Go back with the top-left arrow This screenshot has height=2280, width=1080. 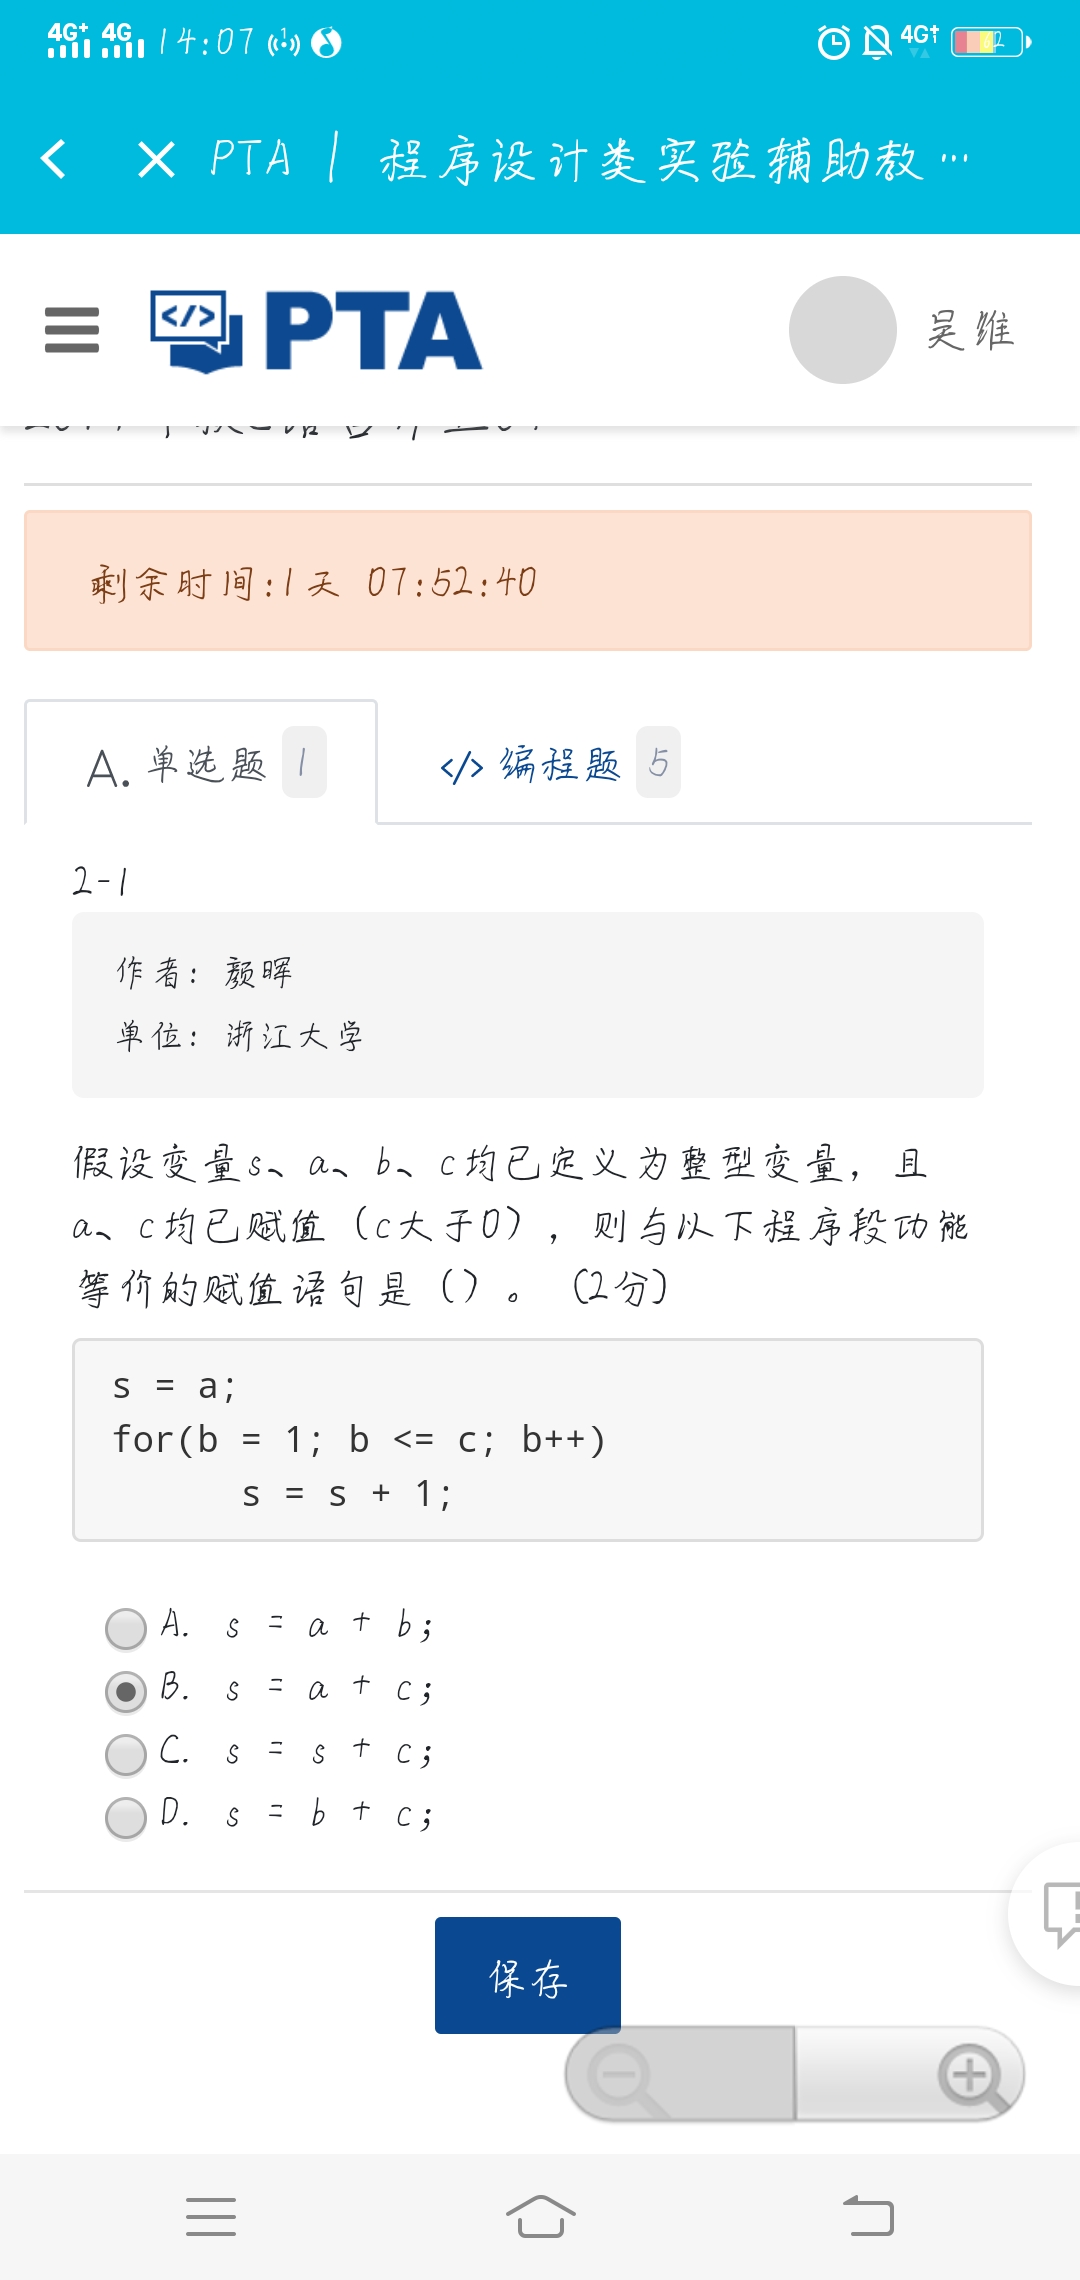[x=54, y=159]
